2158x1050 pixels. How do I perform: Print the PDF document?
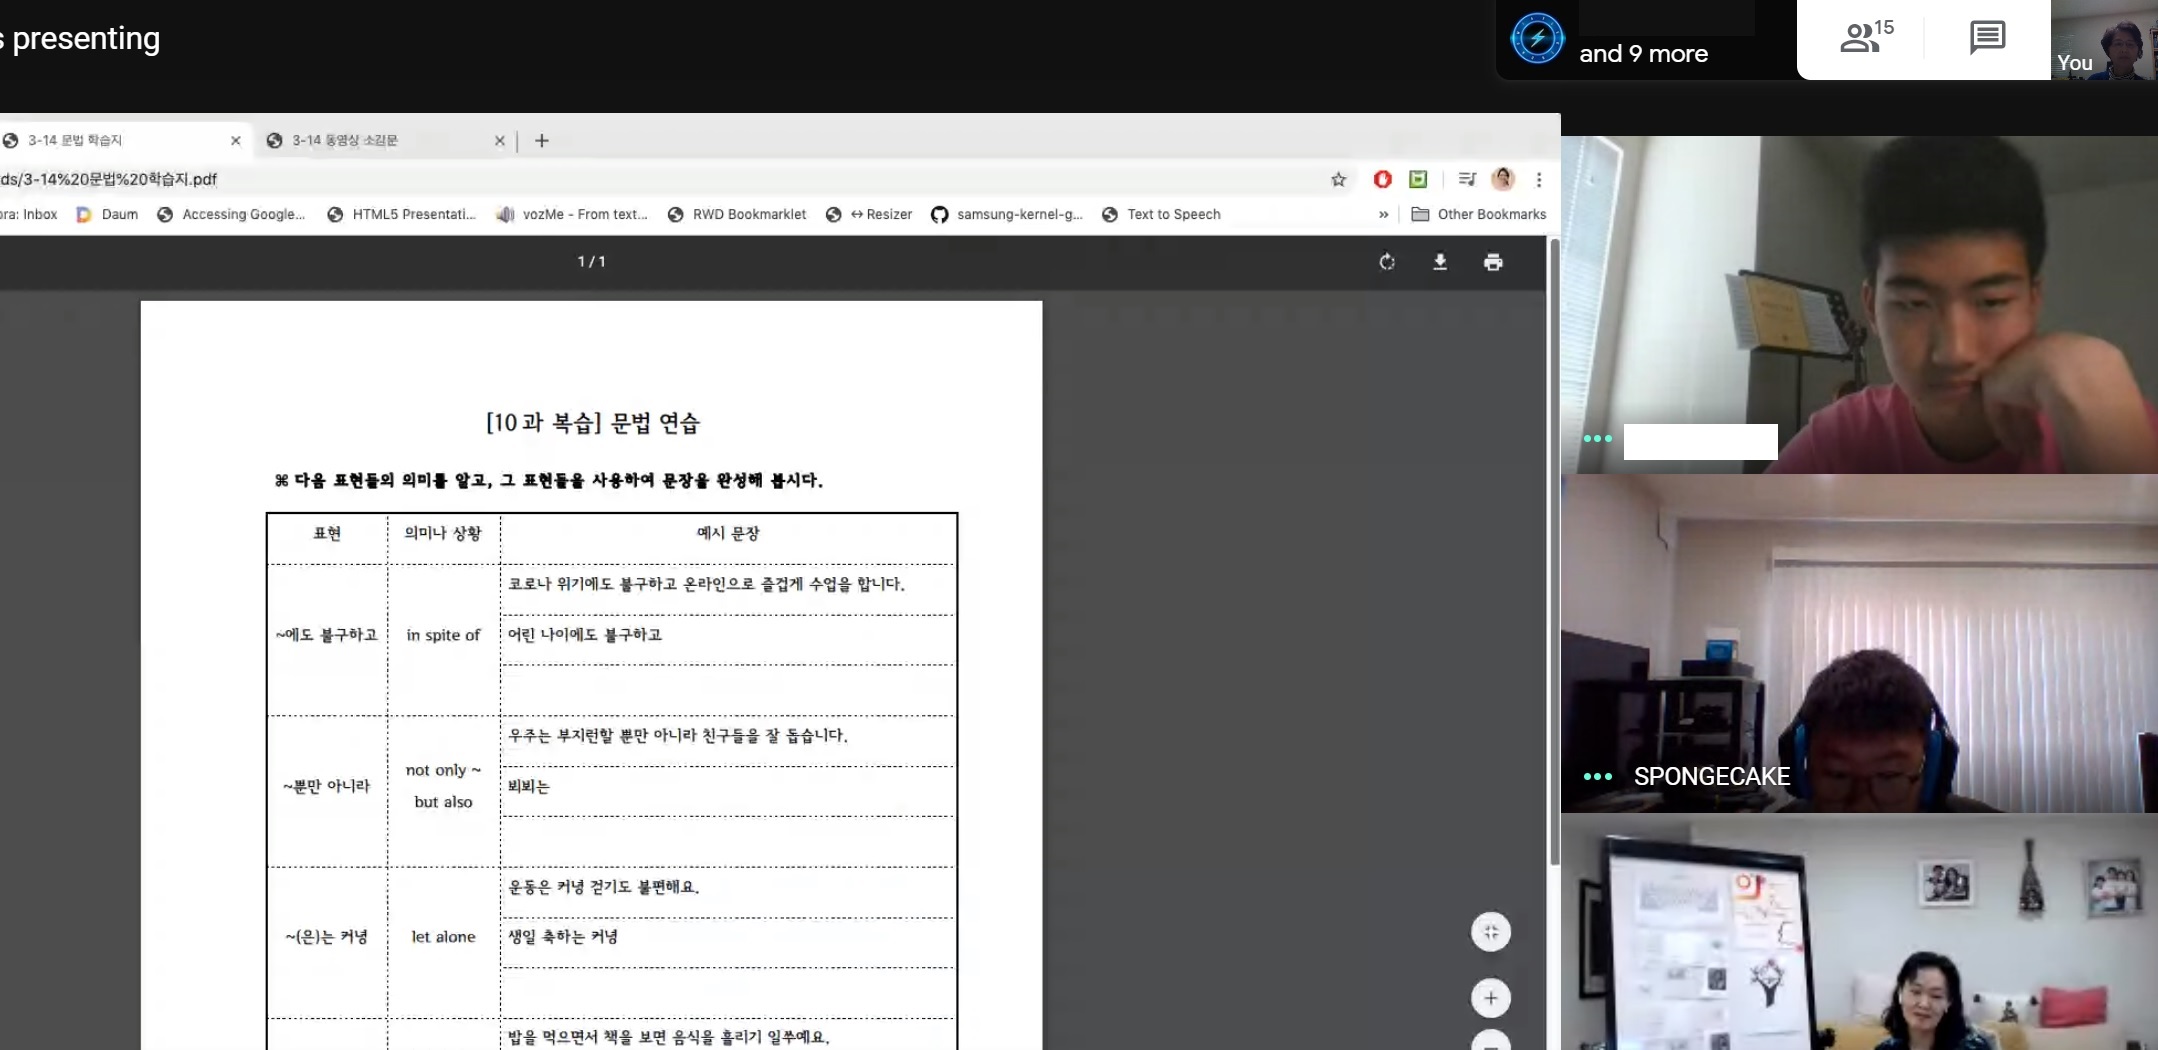(1492, 262)
